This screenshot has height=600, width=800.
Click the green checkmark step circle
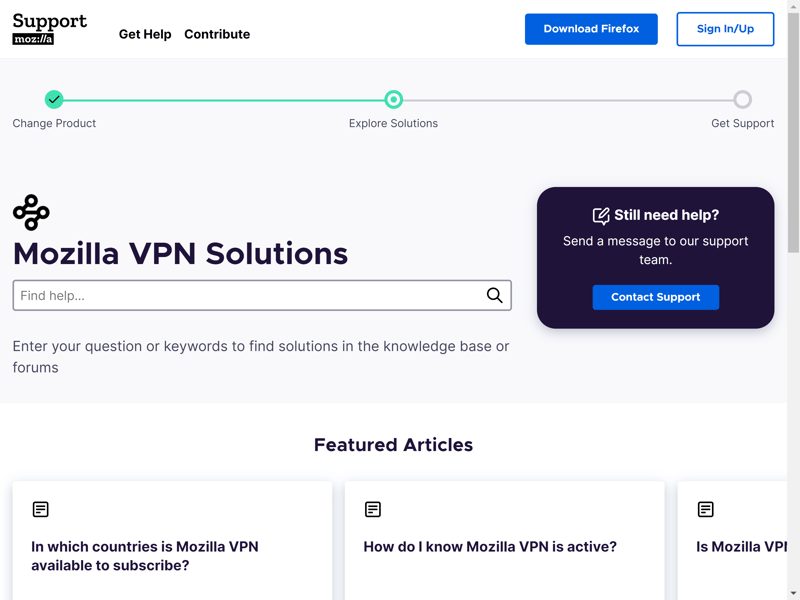coord(54,99)
